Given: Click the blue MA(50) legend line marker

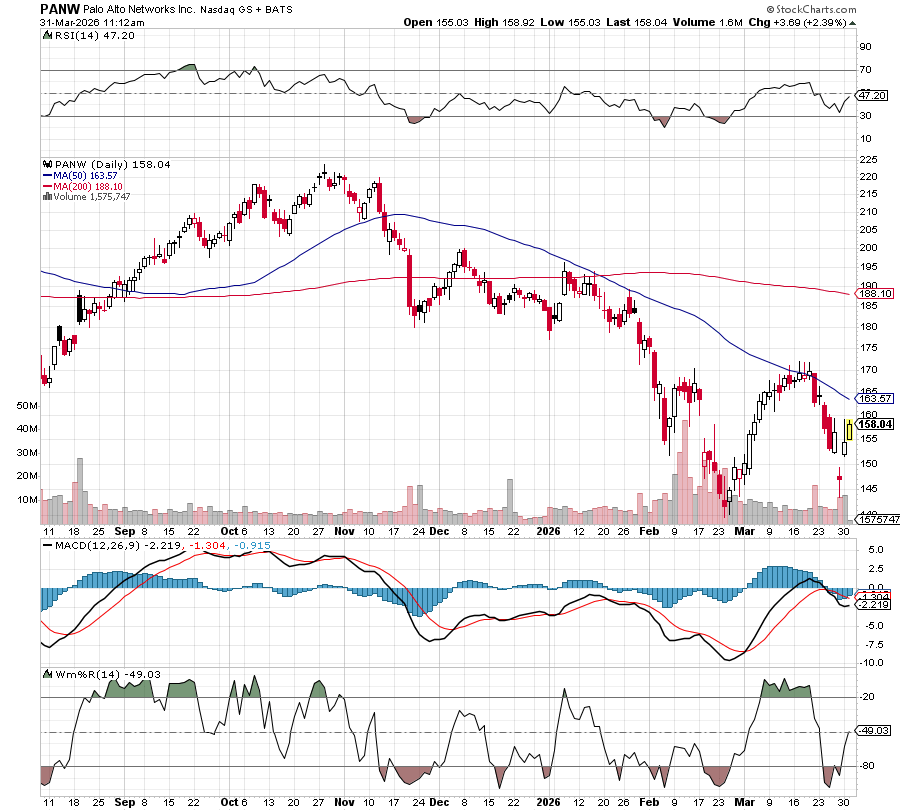Looking at the screenshot, I should tap(47, 175).
